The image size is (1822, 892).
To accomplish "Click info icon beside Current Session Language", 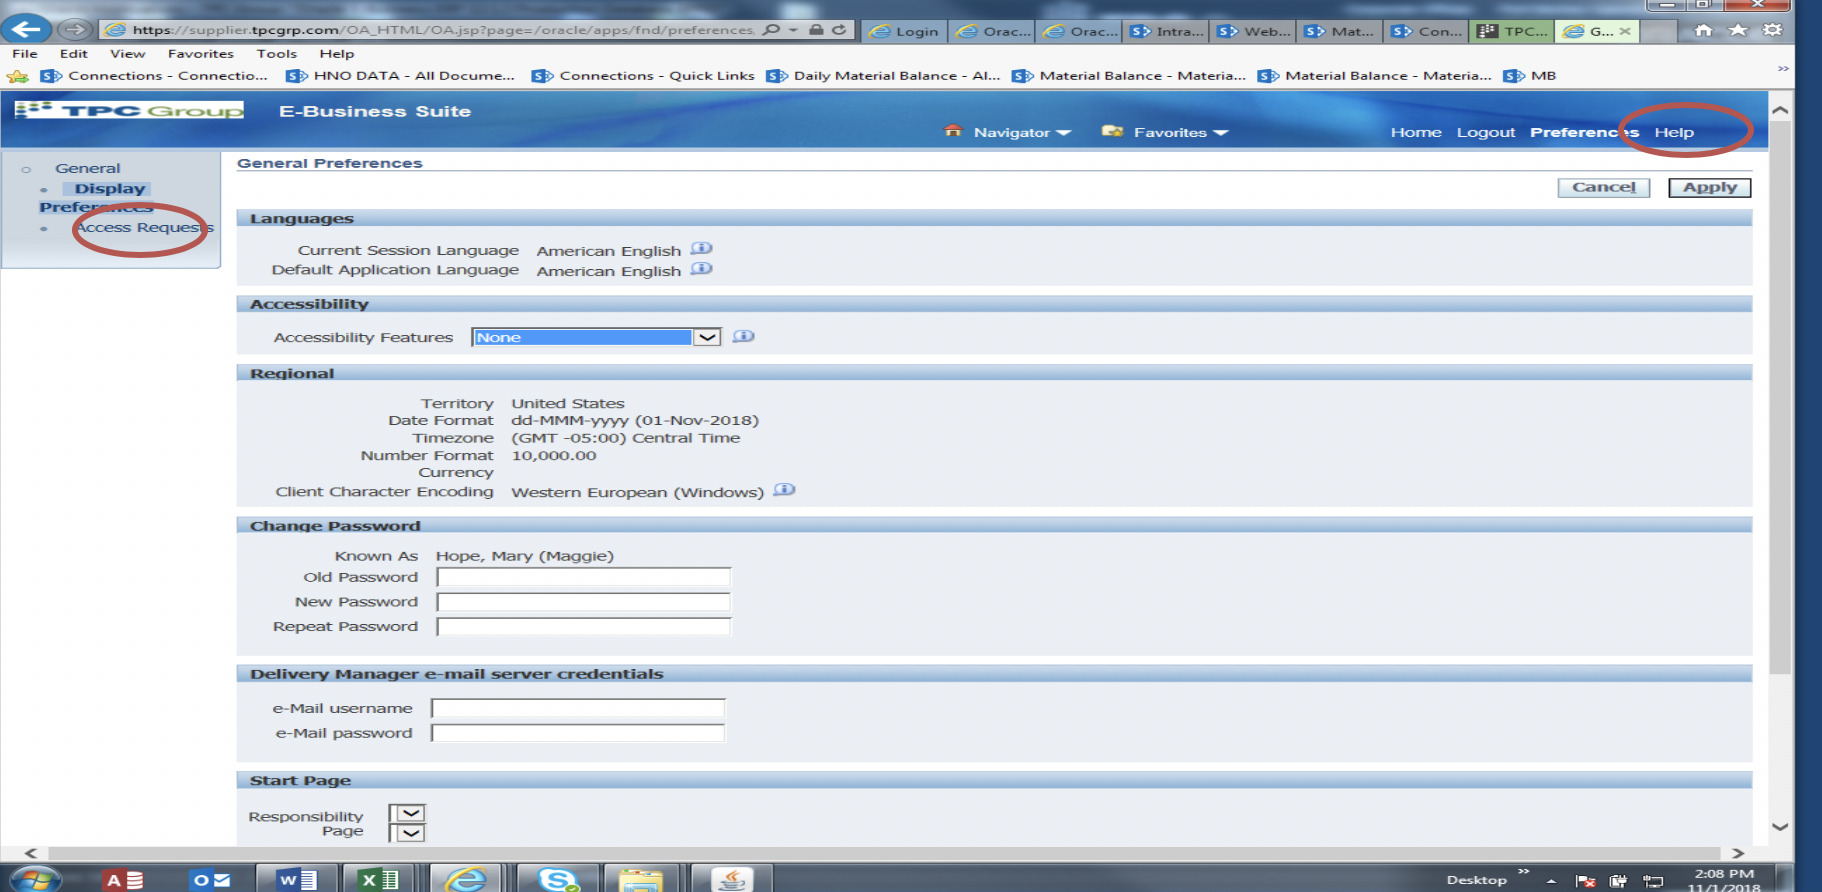I will click(702, 249).
